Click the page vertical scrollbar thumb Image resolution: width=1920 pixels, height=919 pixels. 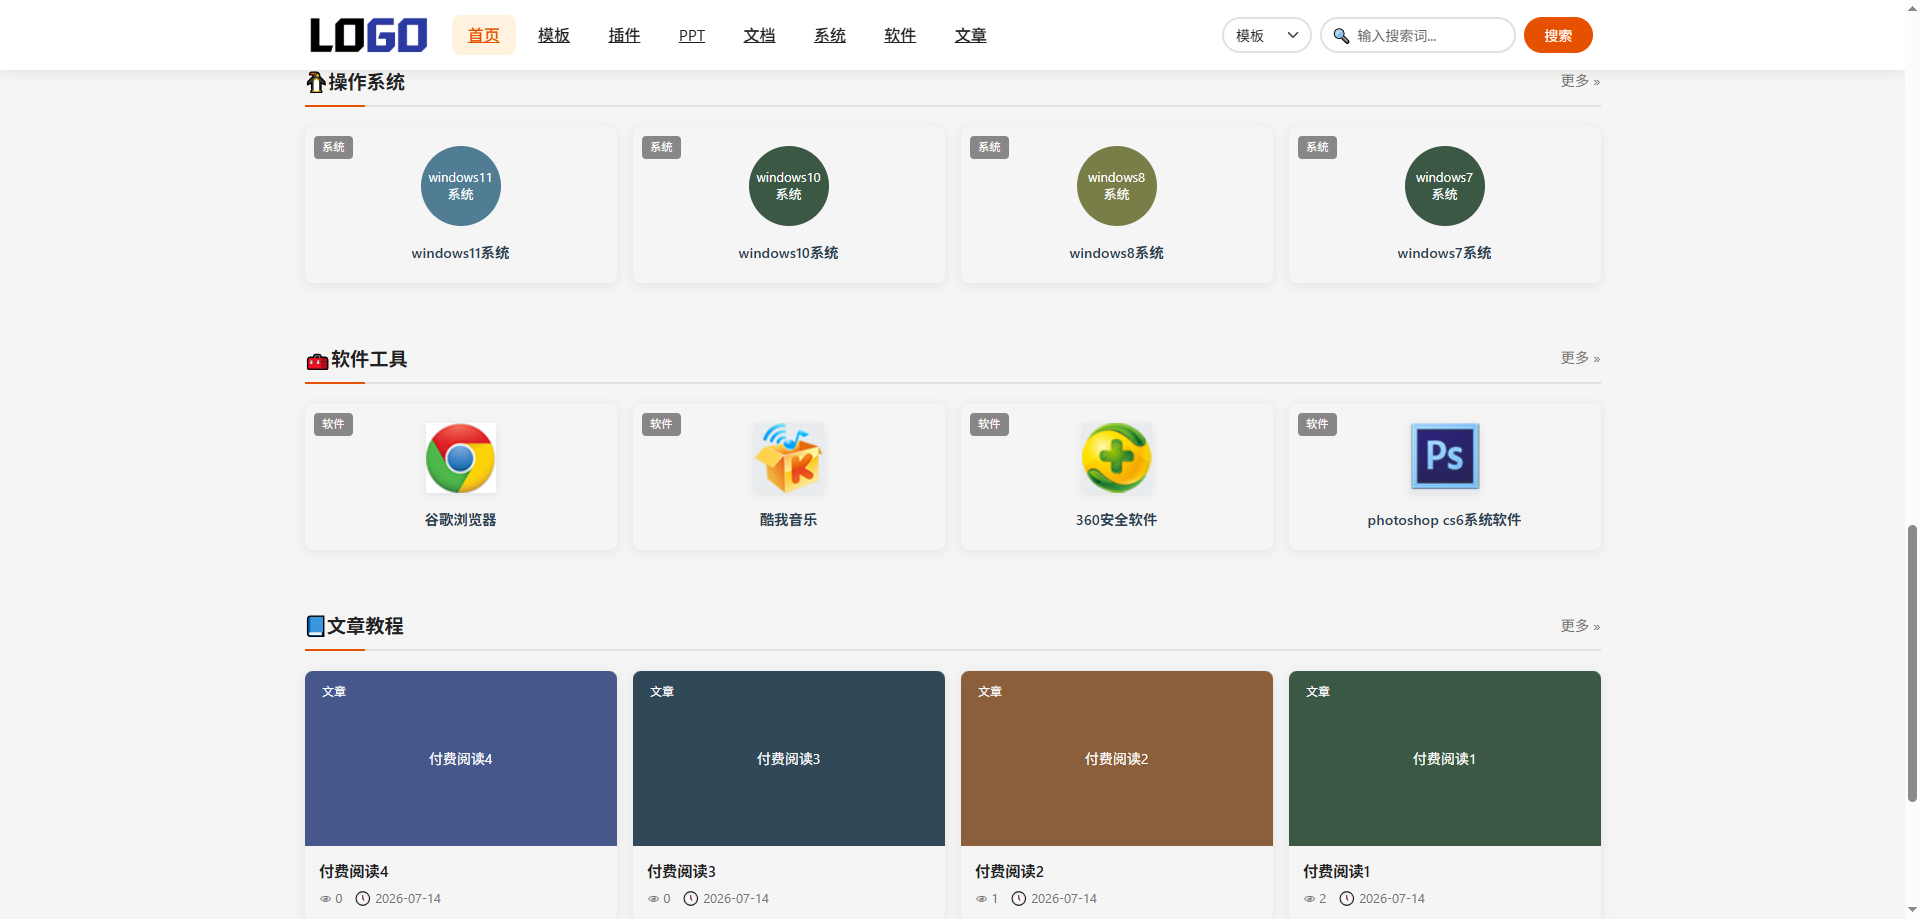coord(1912,662)
